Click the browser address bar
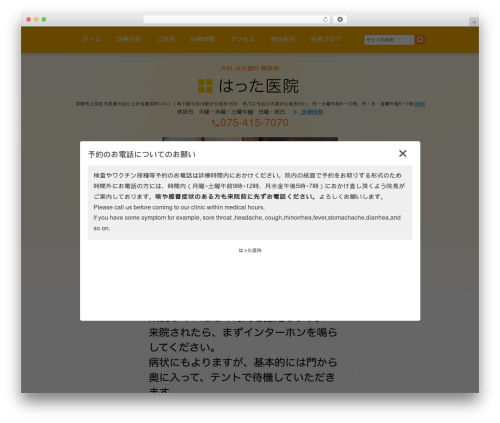 (237, 20)
